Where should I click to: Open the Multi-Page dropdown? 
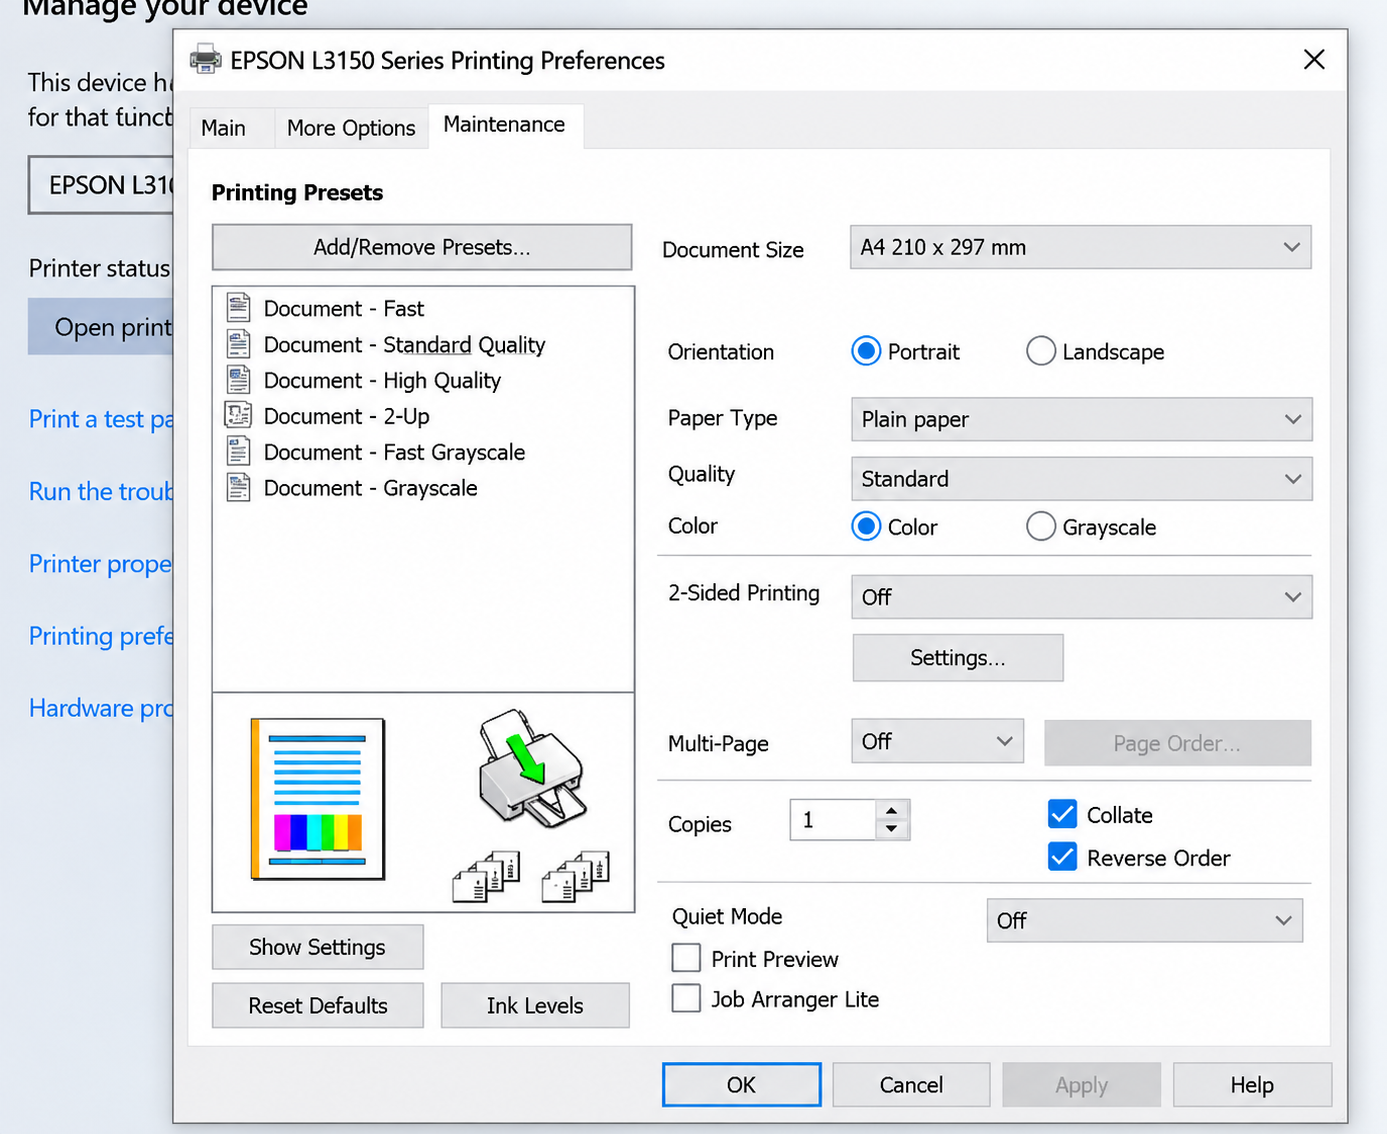coord(937,741)
